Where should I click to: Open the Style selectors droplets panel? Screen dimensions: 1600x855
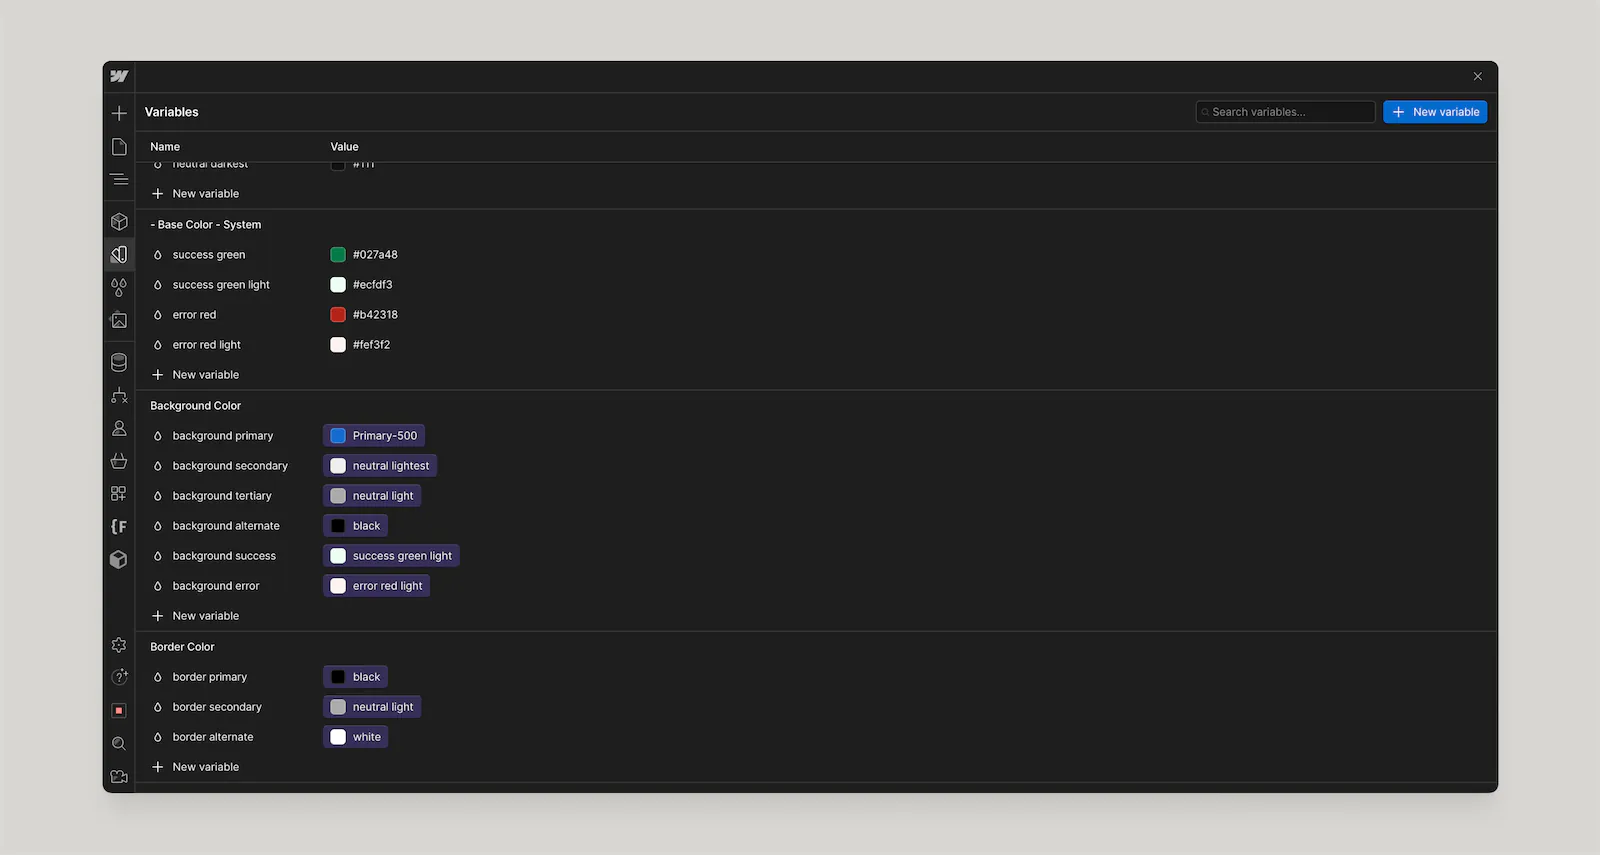(x=119, y=288)
